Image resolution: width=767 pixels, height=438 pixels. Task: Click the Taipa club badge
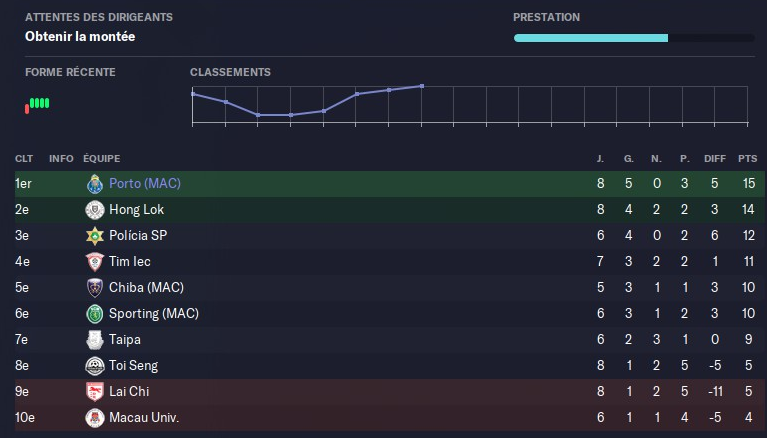[x=95, y=340]
